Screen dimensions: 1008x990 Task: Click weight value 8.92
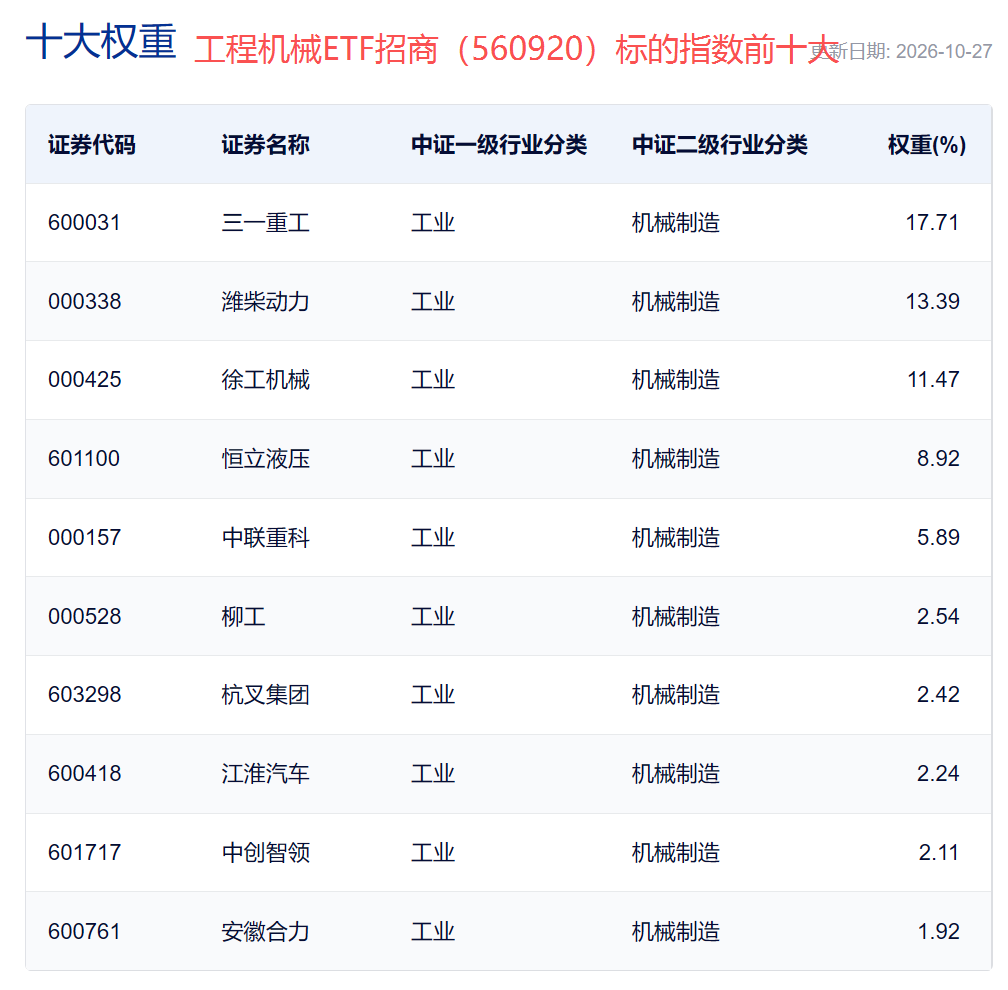point(938,458)
